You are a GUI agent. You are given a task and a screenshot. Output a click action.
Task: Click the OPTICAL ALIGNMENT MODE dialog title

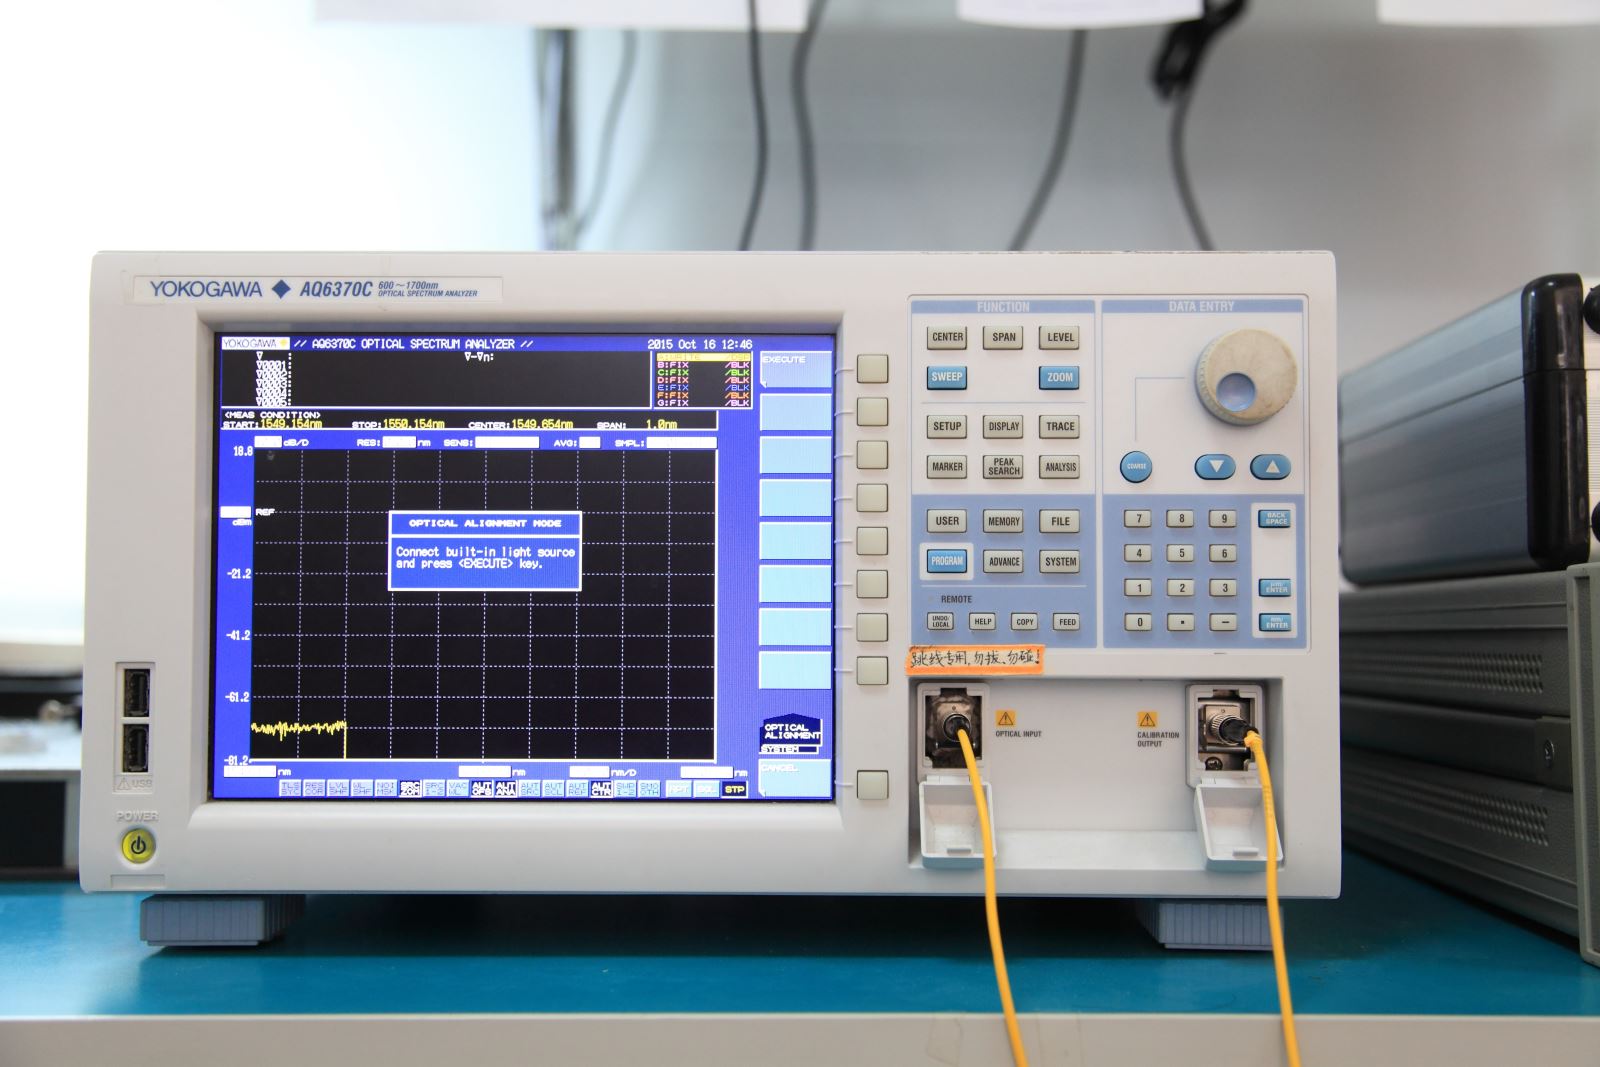coord(485,523)
